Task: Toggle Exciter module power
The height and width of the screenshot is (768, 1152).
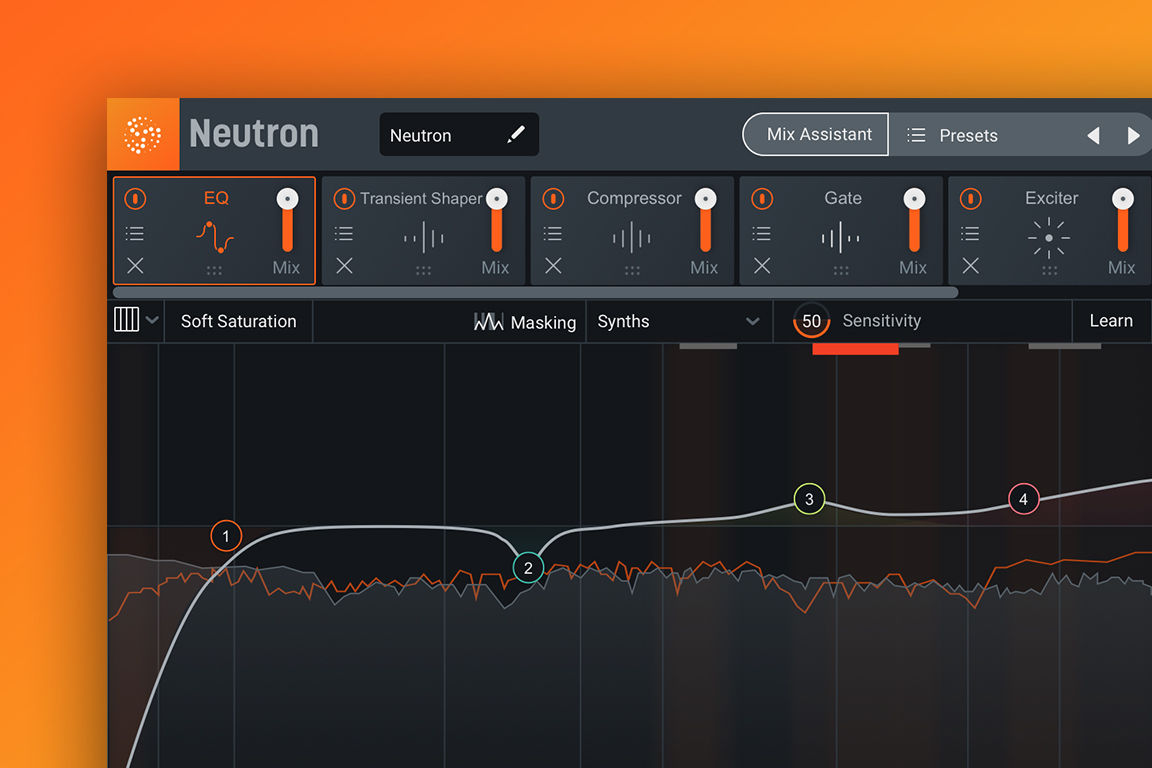Action: pyautogui.click(x=971, y=198)
